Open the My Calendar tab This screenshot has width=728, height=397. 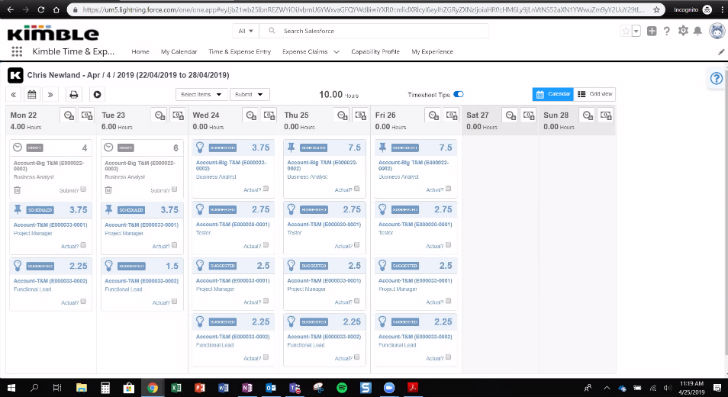click(x=179, y=52)
